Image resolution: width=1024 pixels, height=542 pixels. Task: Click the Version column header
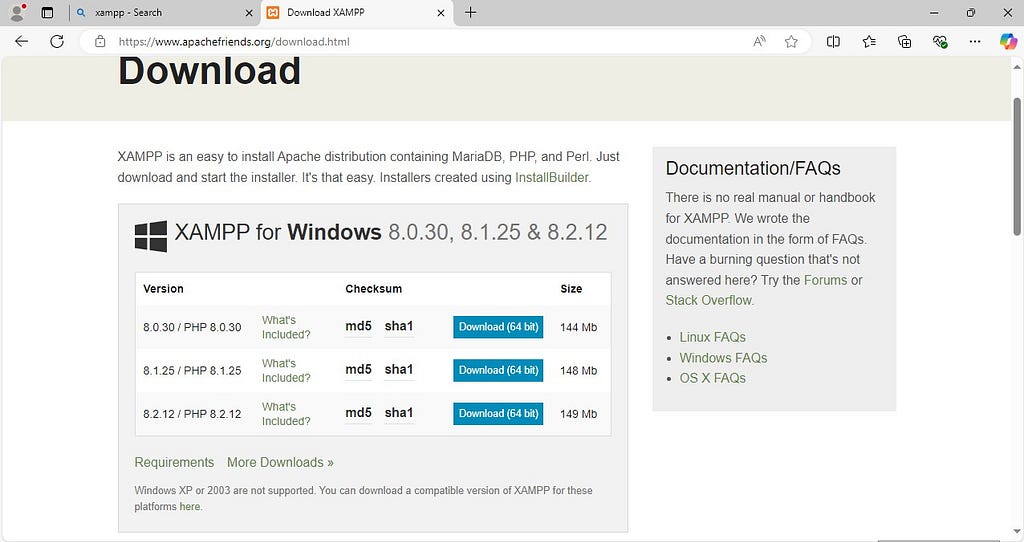[163, 289]
